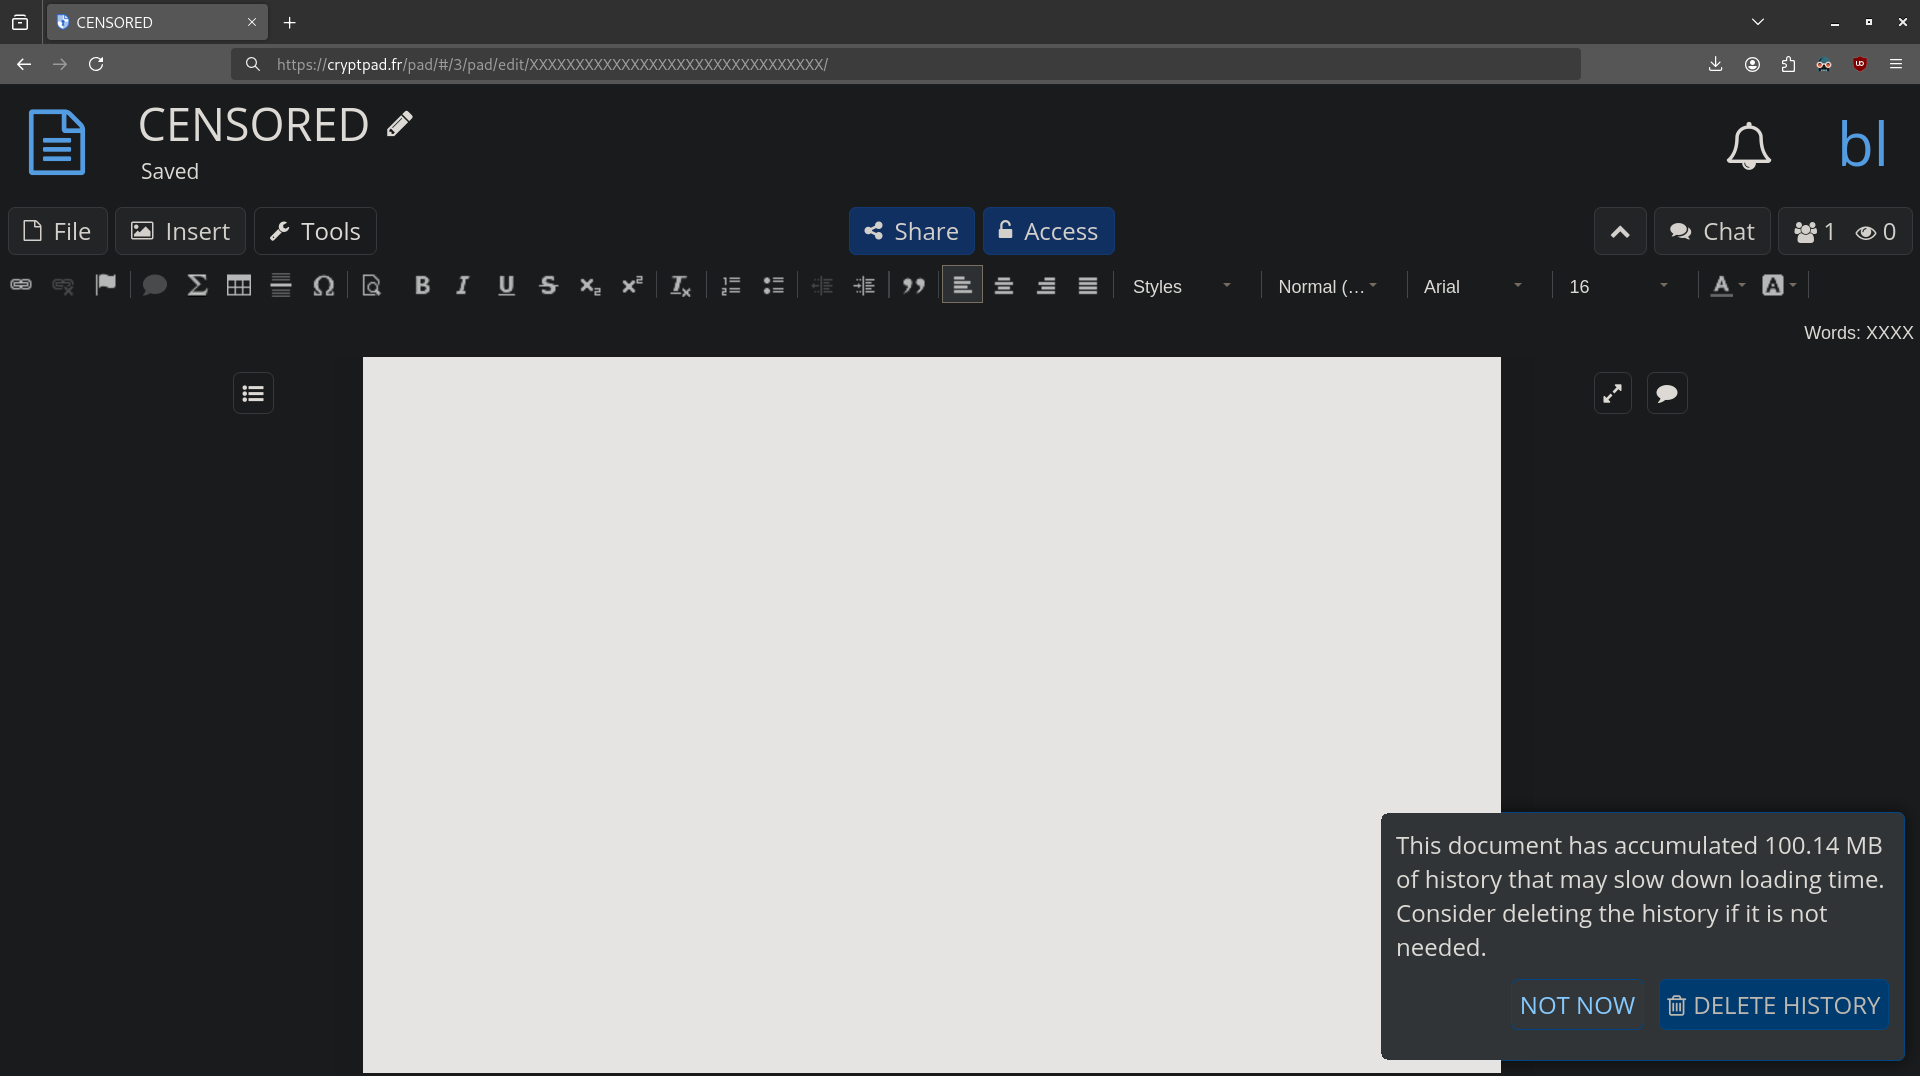
Task: Click the block quote icon
Action: [913, 286]
